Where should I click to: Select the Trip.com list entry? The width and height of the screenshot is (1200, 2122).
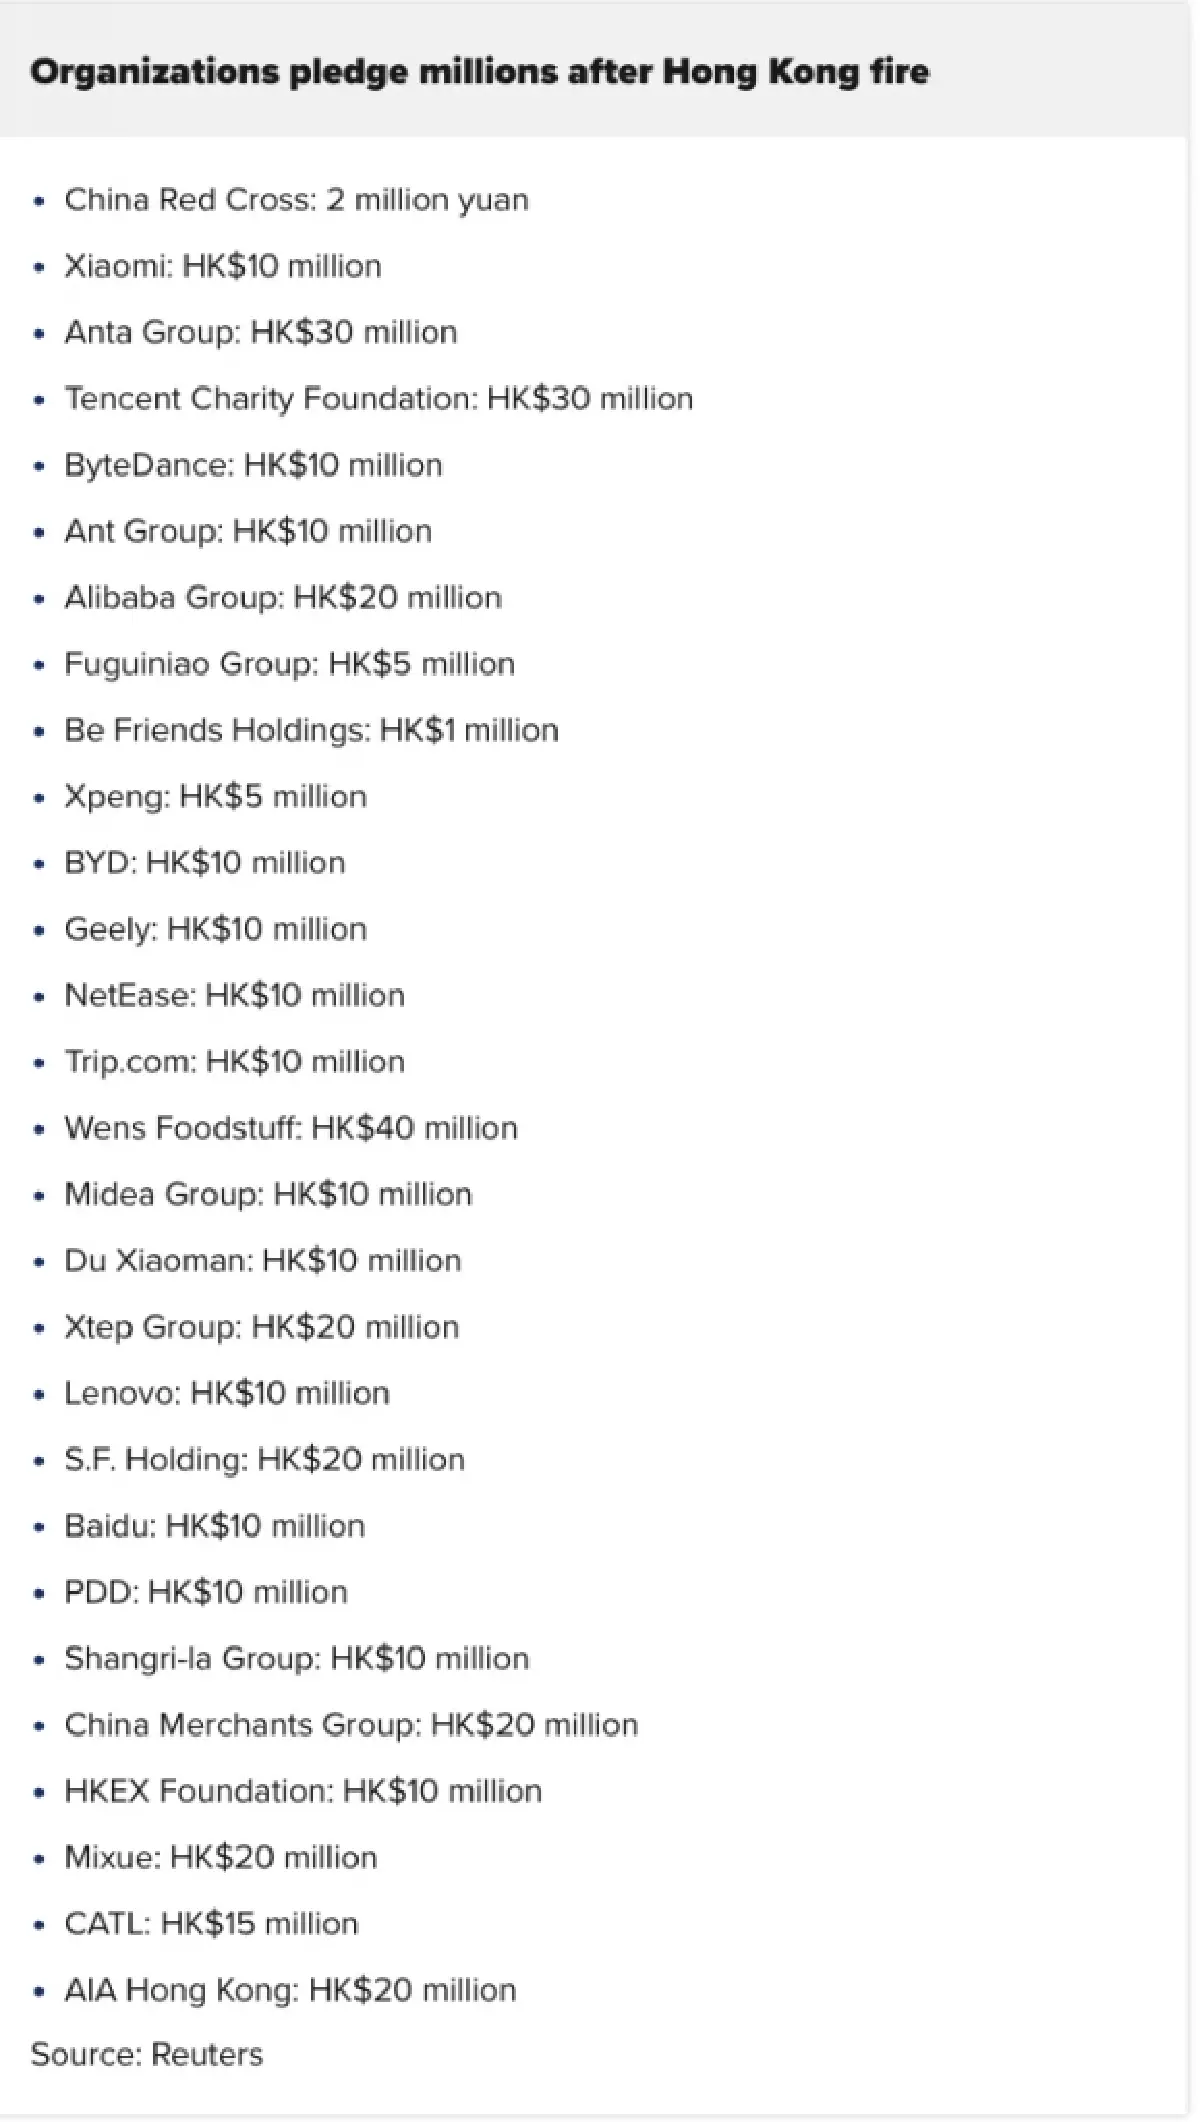[234, 1062]
